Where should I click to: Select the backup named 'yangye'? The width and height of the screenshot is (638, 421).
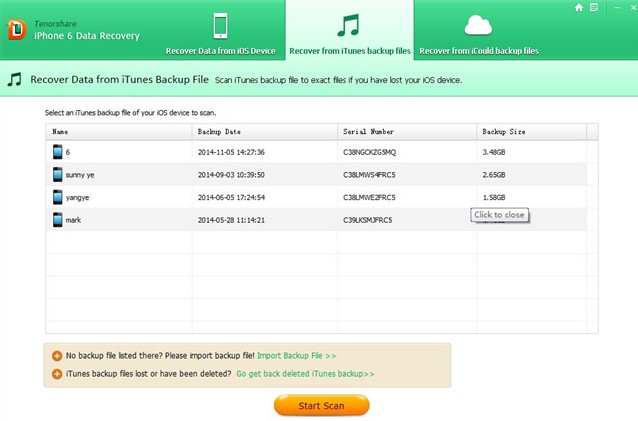point(77,198)
